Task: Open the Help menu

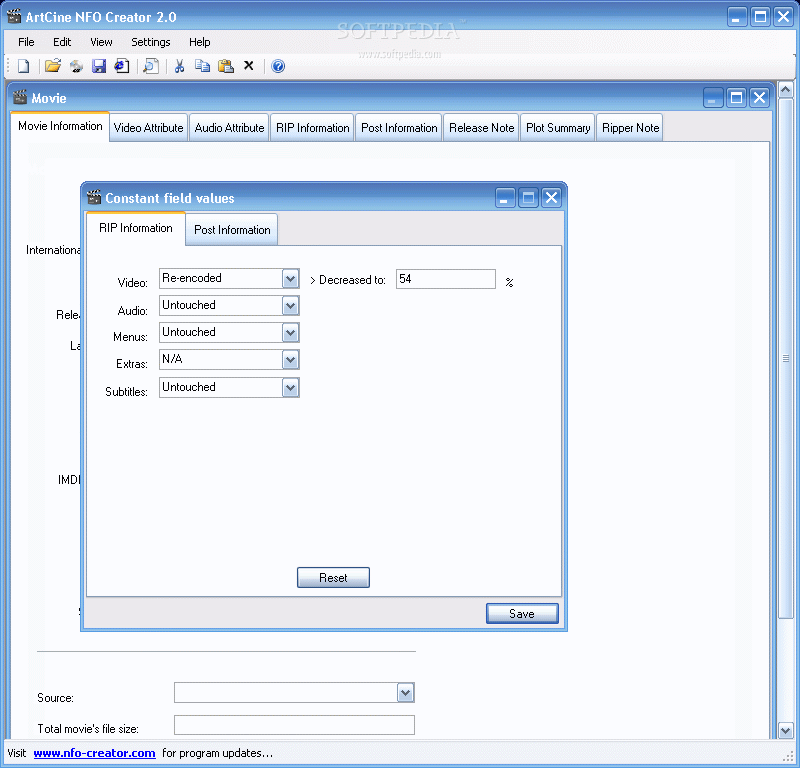Action: (199, 42)
